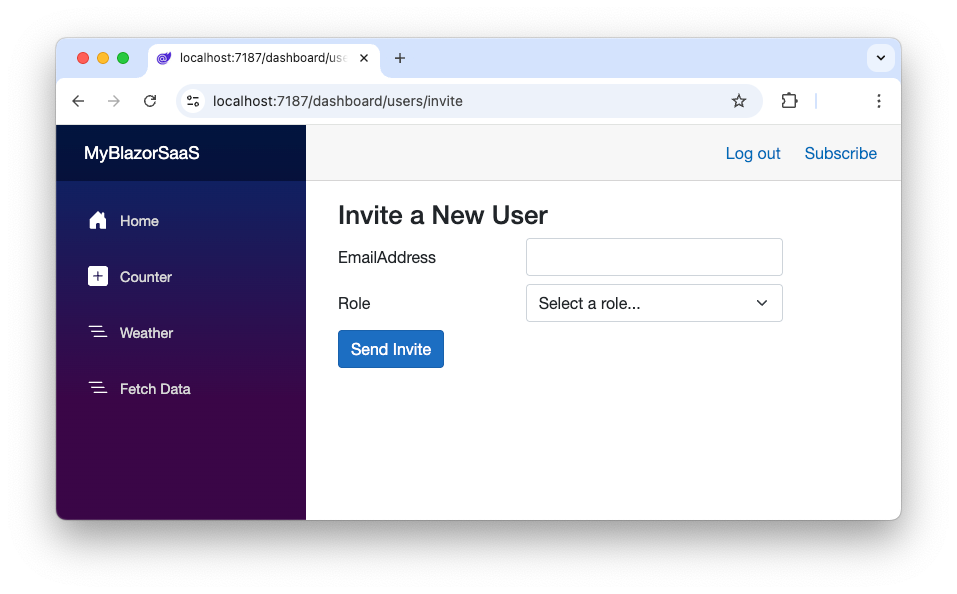Go back with the browser back arrow
The height and width of the screenshot is (594, 957).
coord(78,101)
